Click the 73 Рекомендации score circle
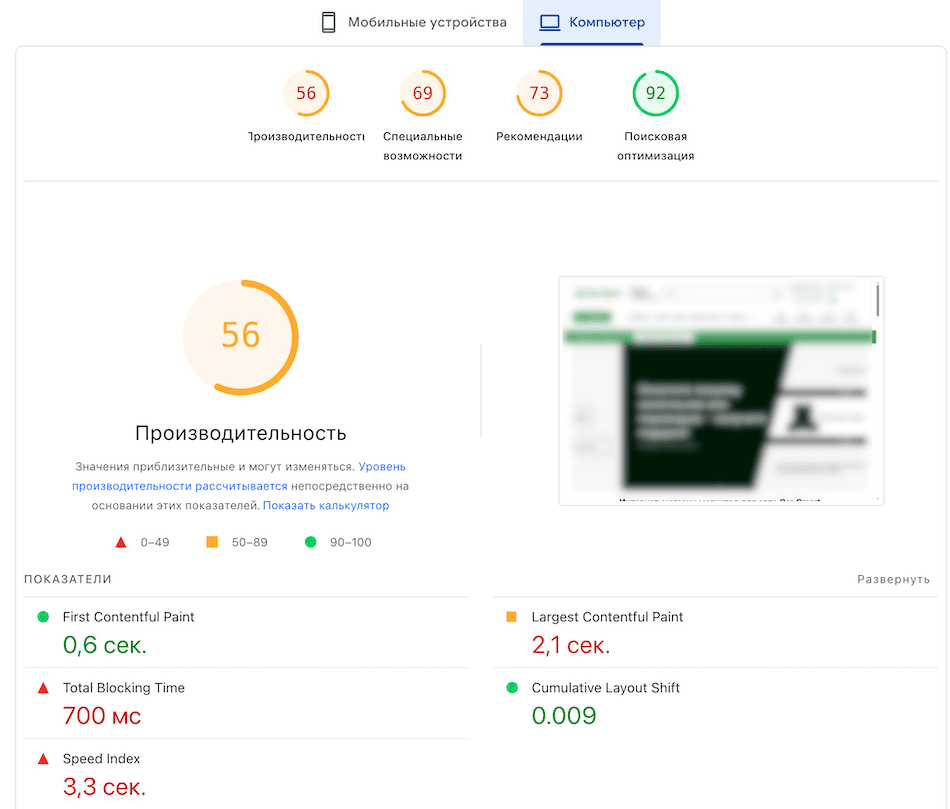Image resolution: width=950 pixels, height=809 pixels. (539, 92)
